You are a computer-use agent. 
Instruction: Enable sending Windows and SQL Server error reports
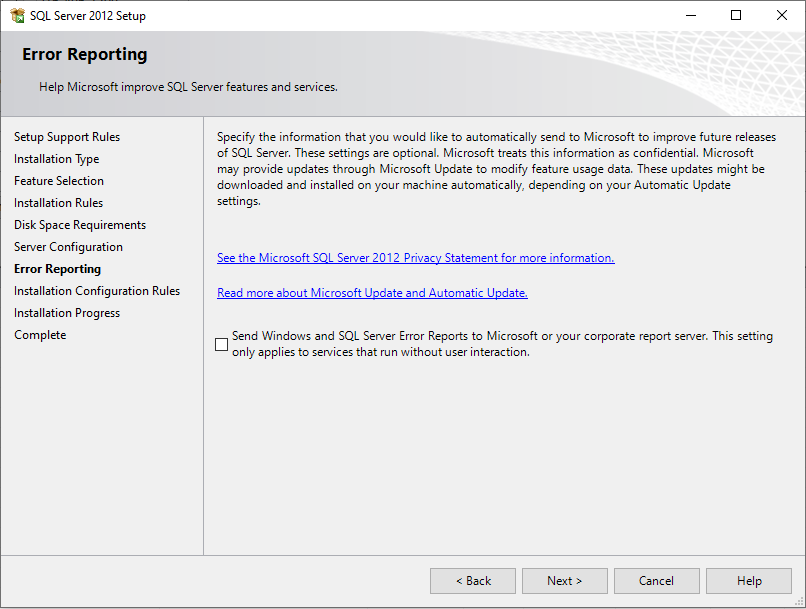[221, 344]
